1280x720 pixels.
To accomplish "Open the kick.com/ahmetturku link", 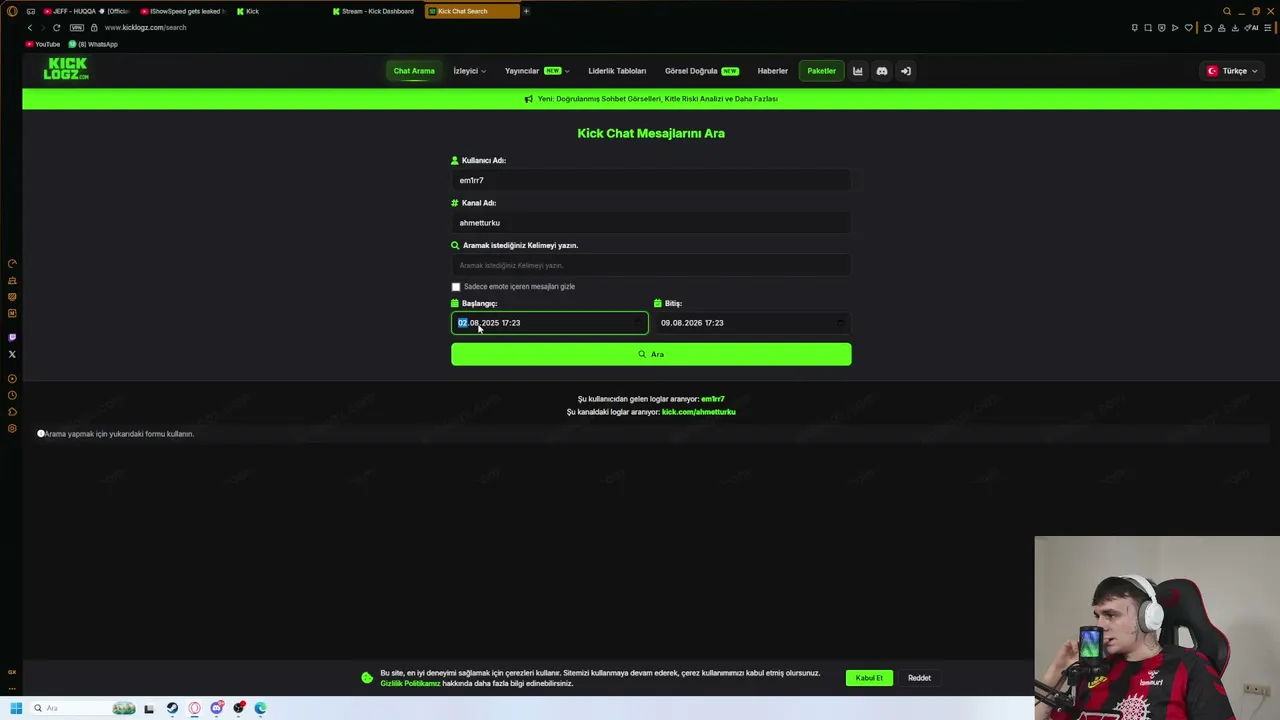I will coord(698,412).
